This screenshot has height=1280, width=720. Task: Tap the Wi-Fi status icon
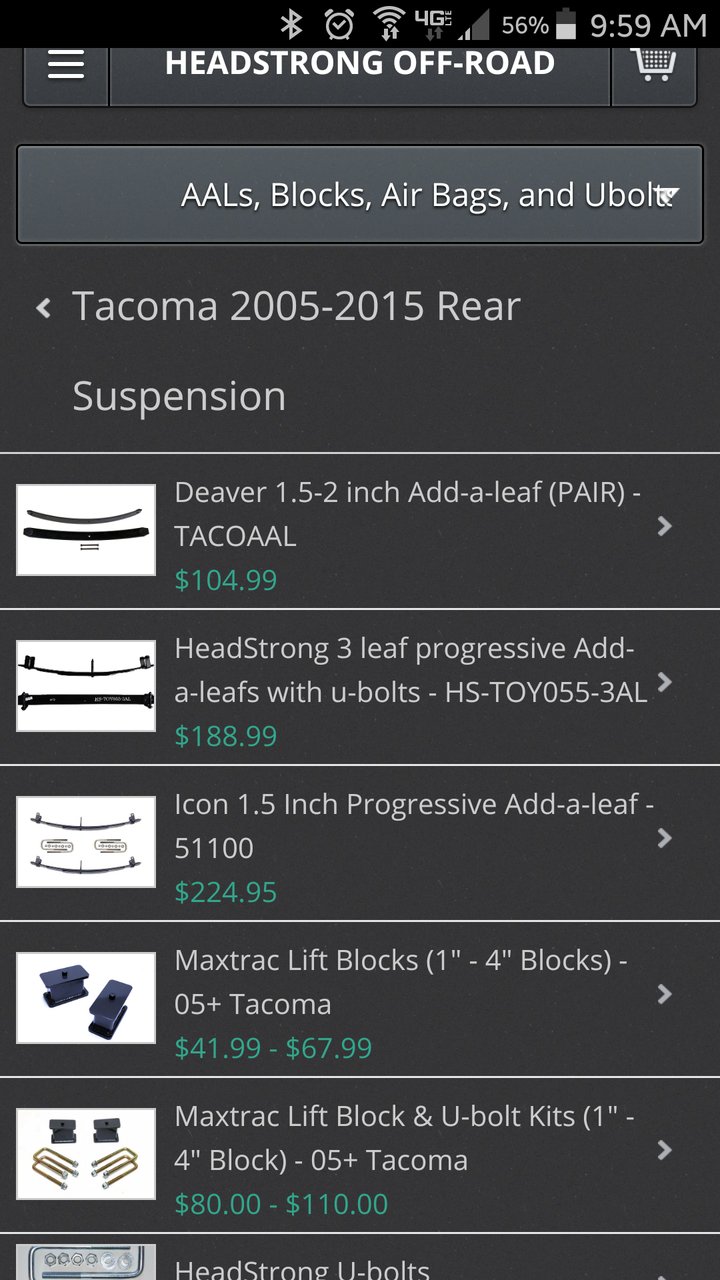(x=388, y=24)
